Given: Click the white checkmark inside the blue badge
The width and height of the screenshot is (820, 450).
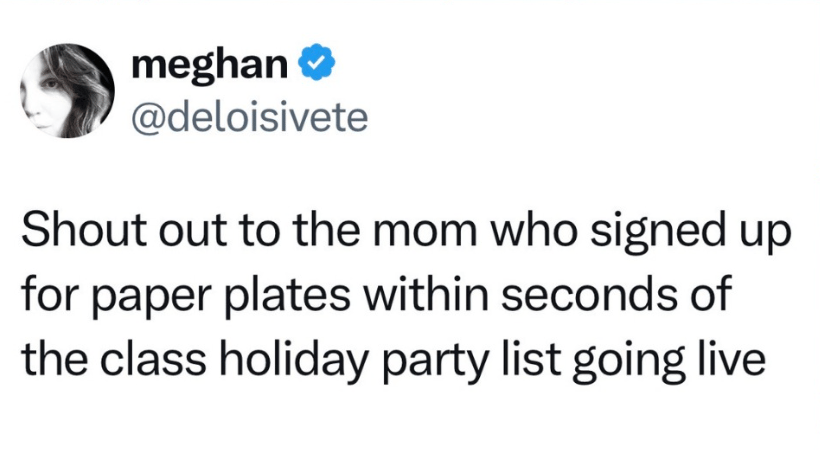Looking at the screenshot, I should (316, 63).
